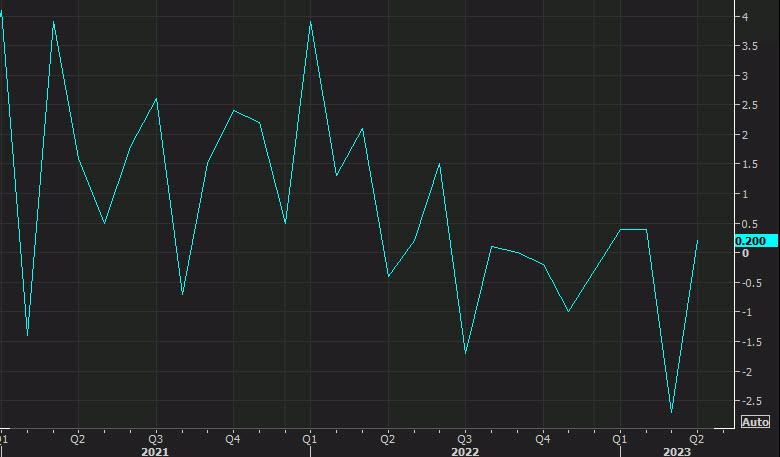Select the Q3 label directly above 2022
780x457 pixels.
(465, 438)
